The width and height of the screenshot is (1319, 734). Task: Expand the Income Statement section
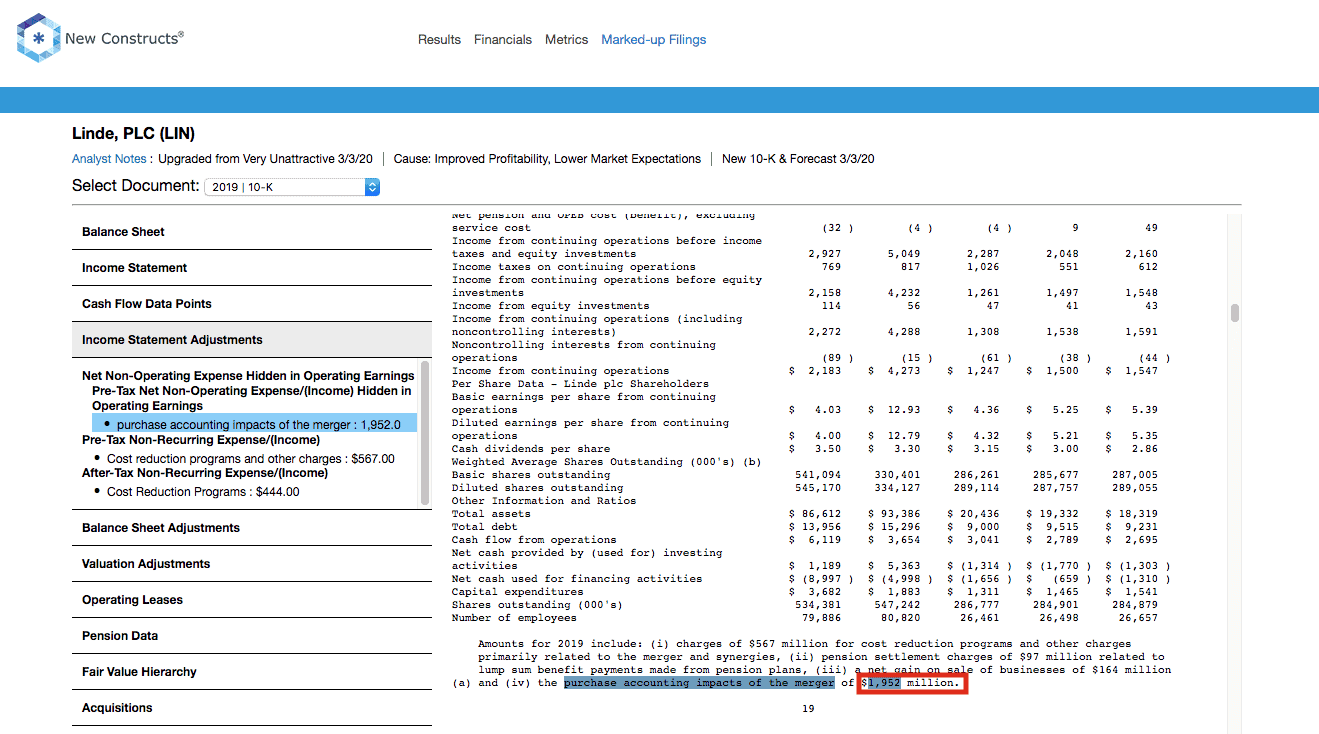pyautogui.click(x=252, y=268)
